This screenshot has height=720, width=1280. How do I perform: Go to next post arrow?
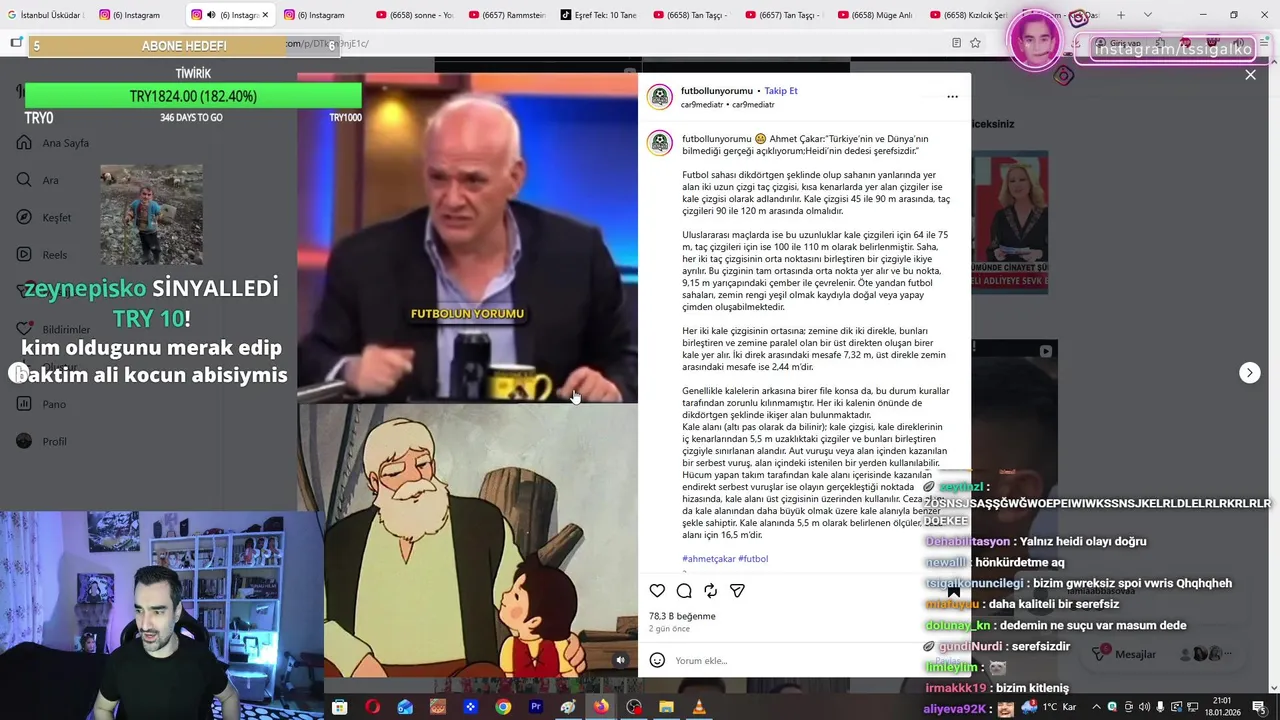(1249, 373)
